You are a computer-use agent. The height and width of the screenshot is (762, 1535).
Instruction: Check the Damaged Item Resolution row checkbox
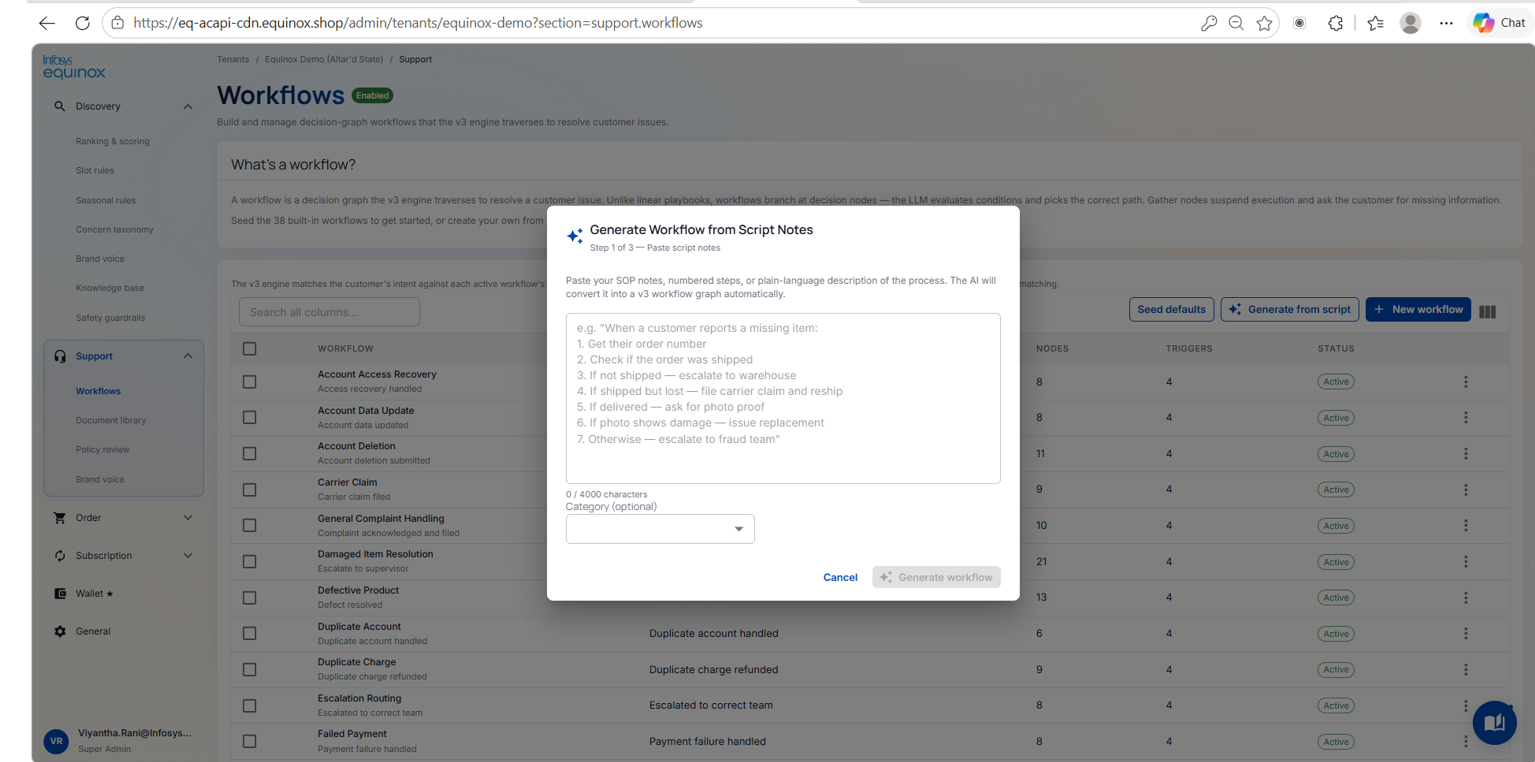[250, 562]
